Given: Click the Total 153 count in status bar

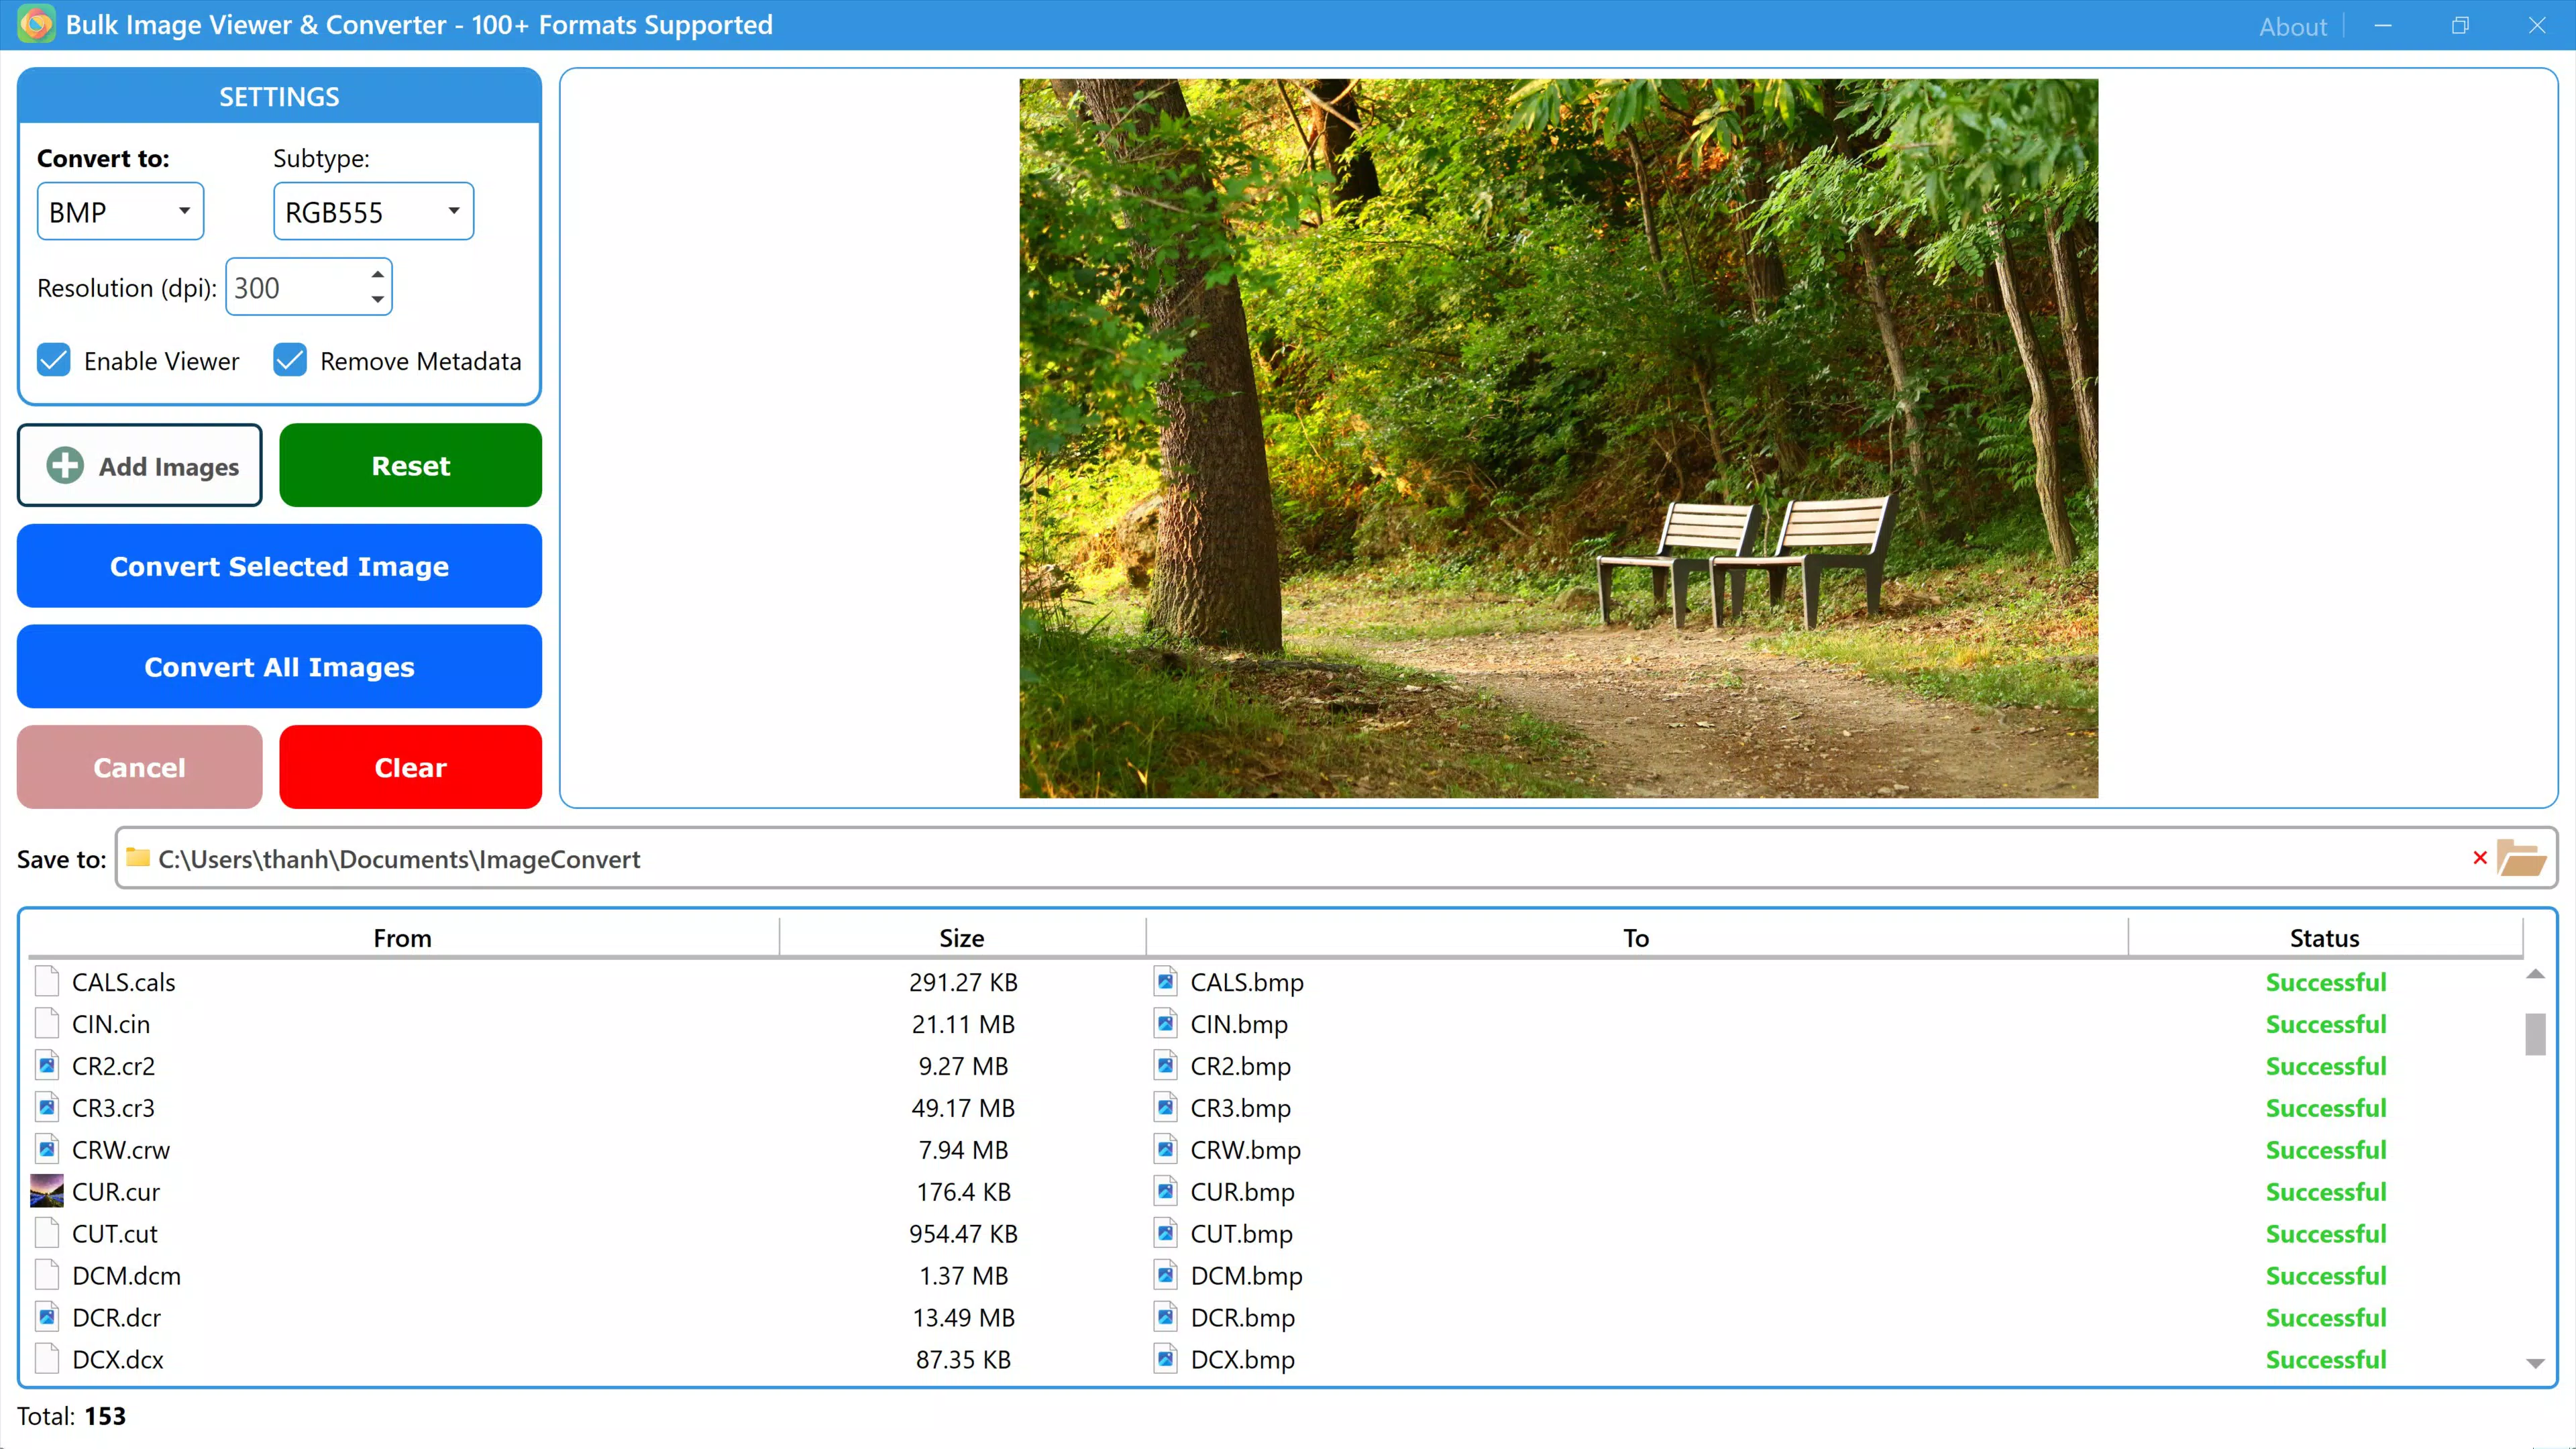Looking at the screenshot, I should click(x=71, y=1415).
